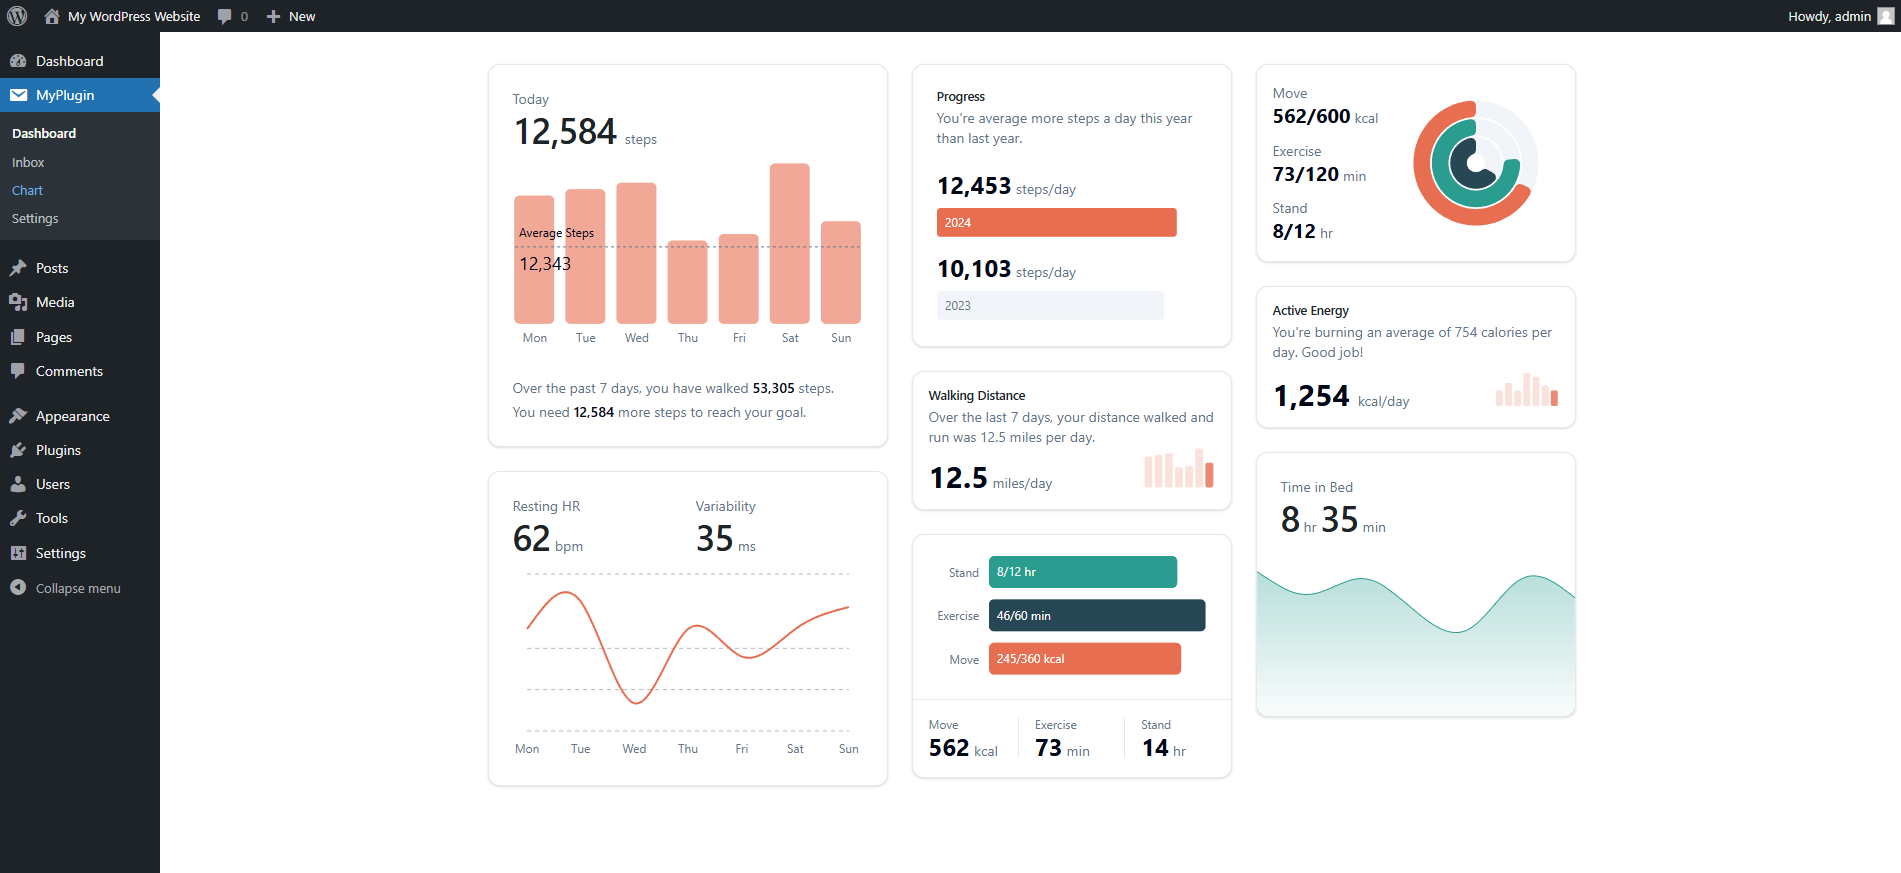Viewport: 1901px width, 873px height.
Task: Click the 2024 orange progress bar
Action: click(1056, 222)
